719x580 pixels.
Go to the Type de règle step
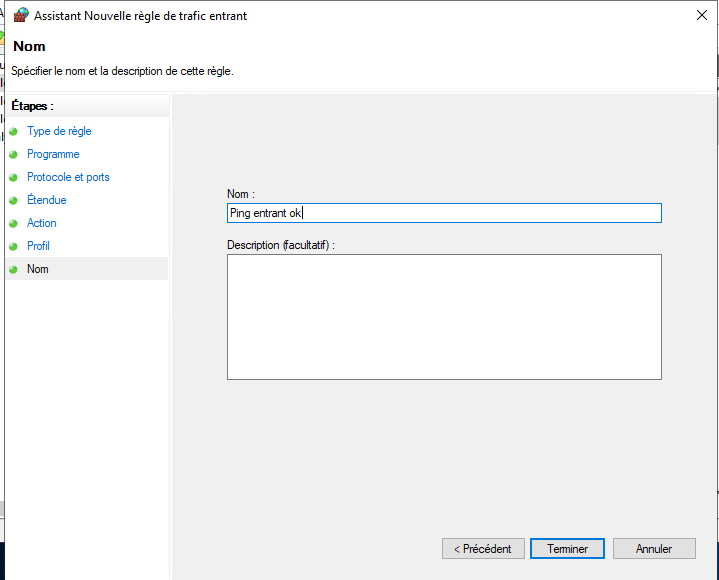(x=59, y=131)
